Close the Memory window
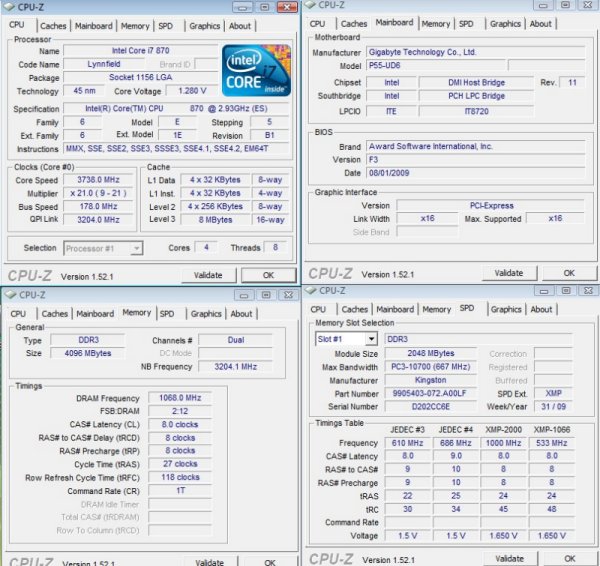 point(289,295)
